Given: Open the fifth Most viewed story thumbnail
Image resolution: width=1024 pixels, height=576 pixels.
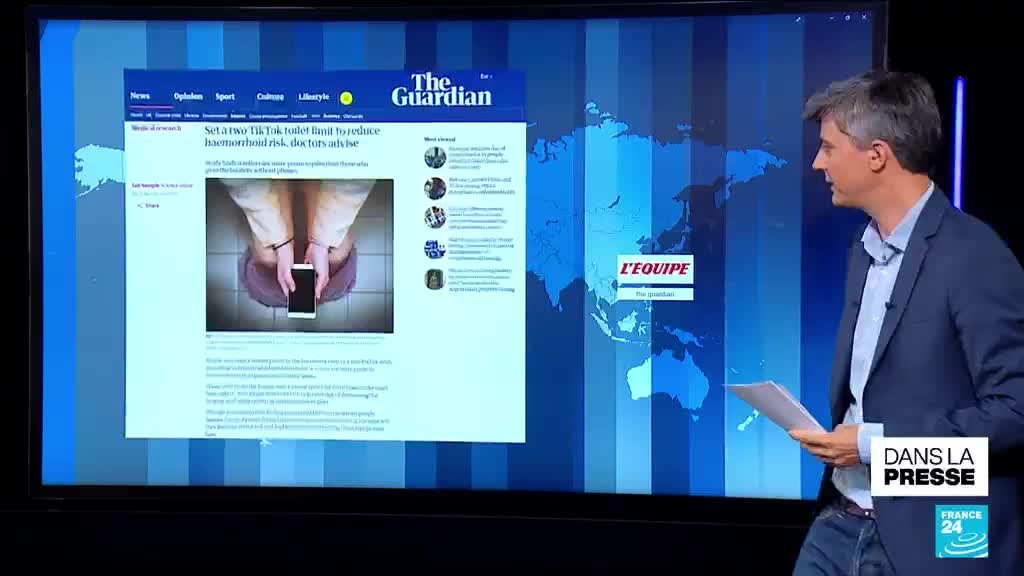Looking at the screenshot, I should pyautogui.click(x=434, y=279).
